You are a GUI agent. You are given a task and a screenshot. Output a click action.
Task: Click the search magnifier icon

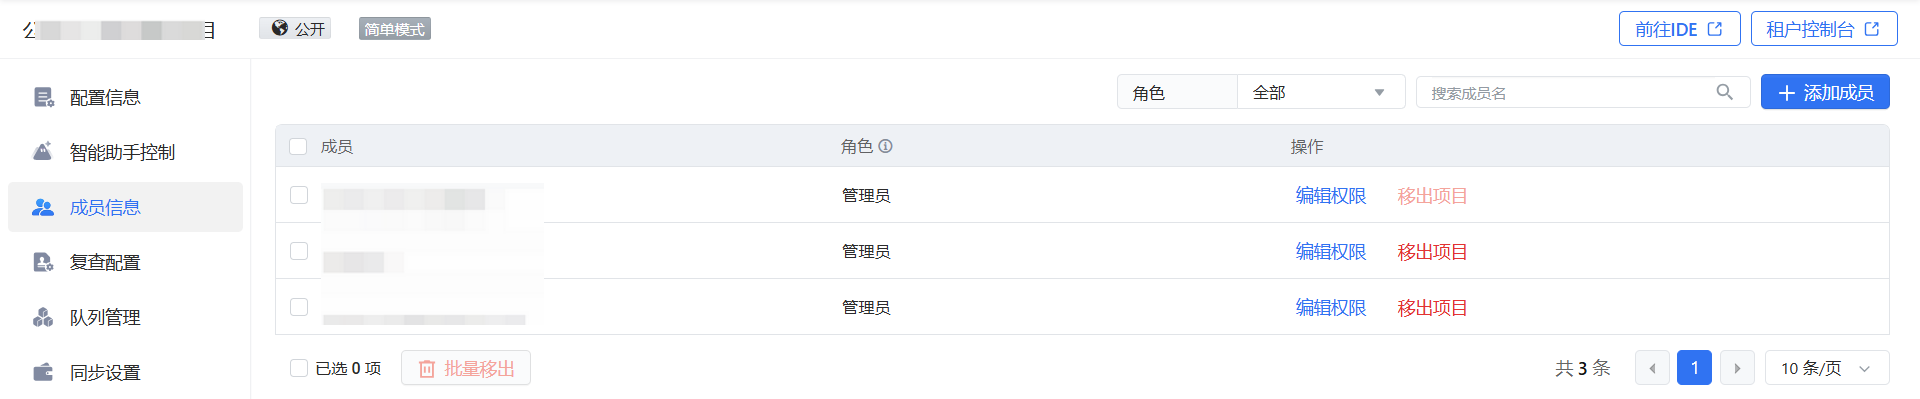(x=1724, y=92)
